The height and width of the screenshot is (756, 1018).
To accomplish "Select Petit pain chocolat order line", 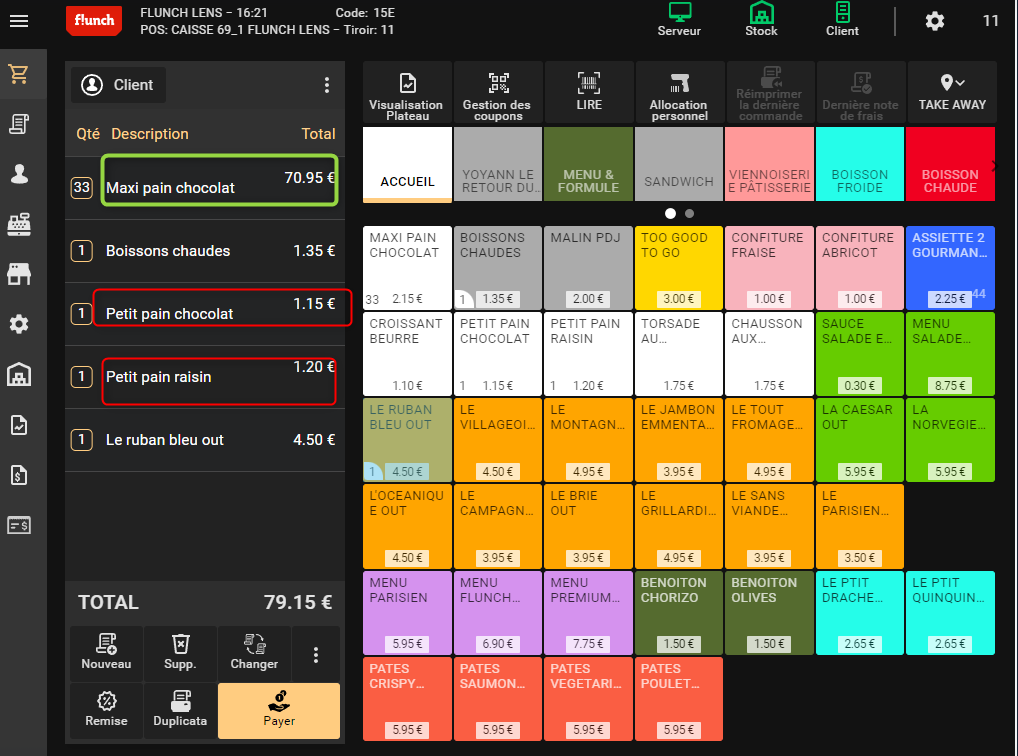I will [205, 314].
